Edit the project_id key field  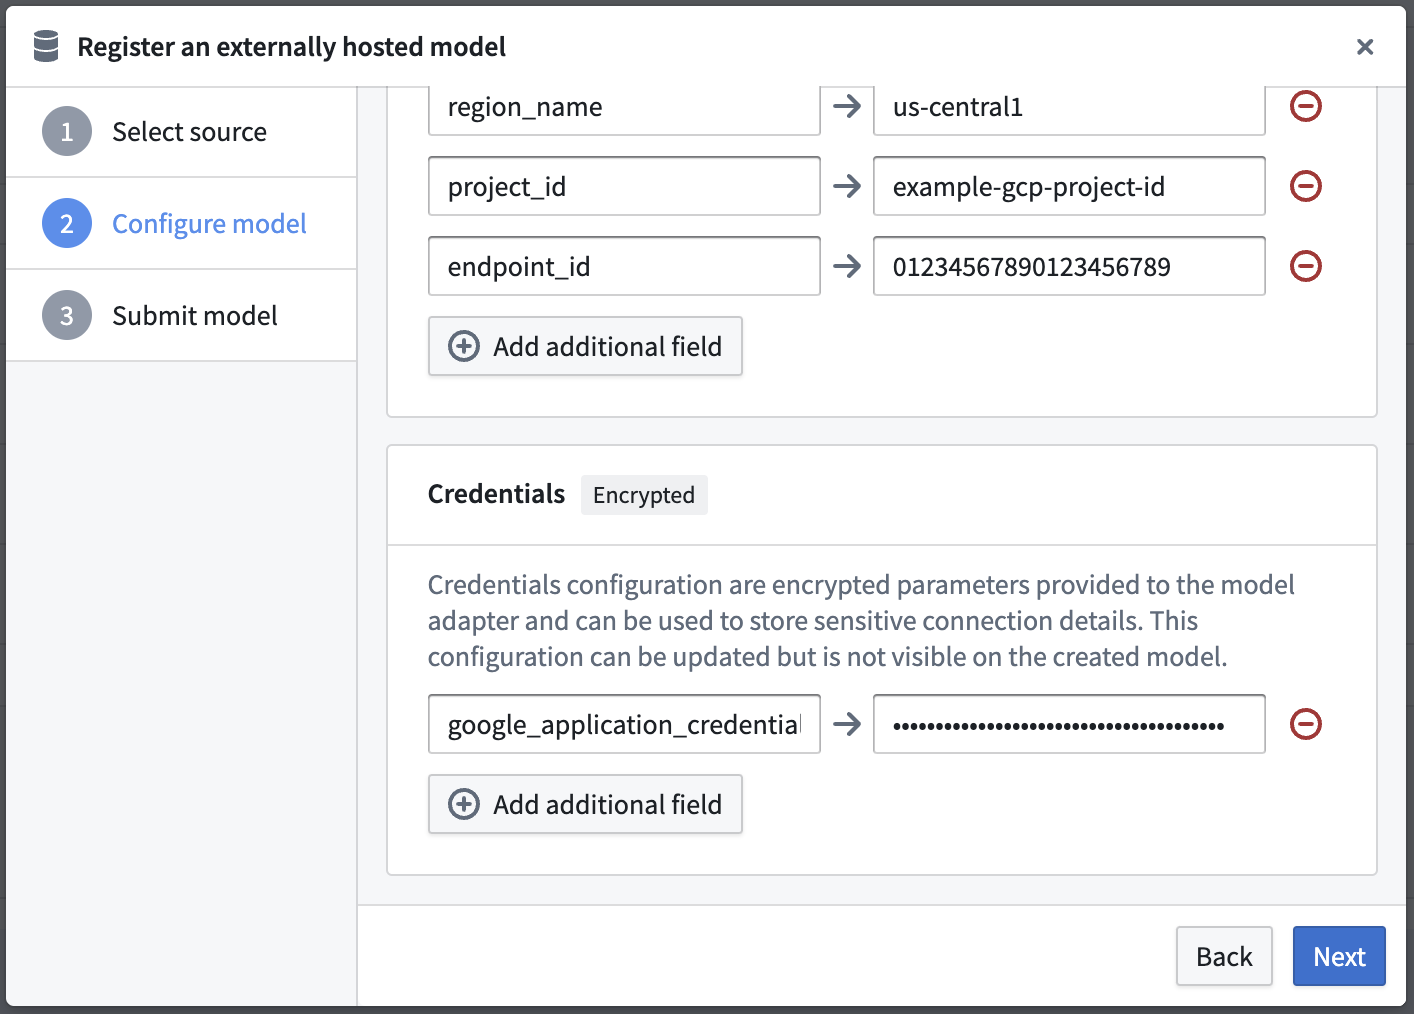click(624, 186)
